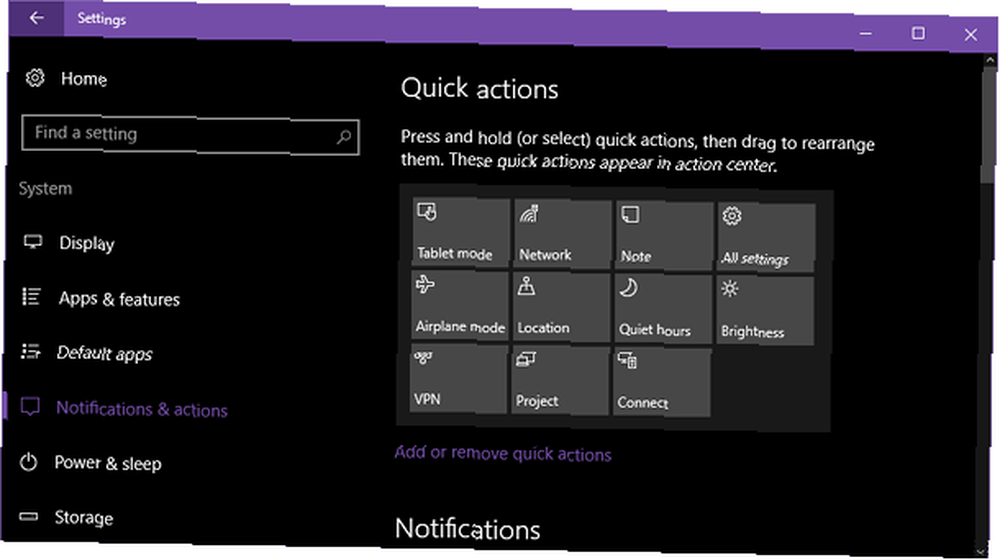Click the Display monitor icon
The image size is (1000, 560).
pos(33,242)
